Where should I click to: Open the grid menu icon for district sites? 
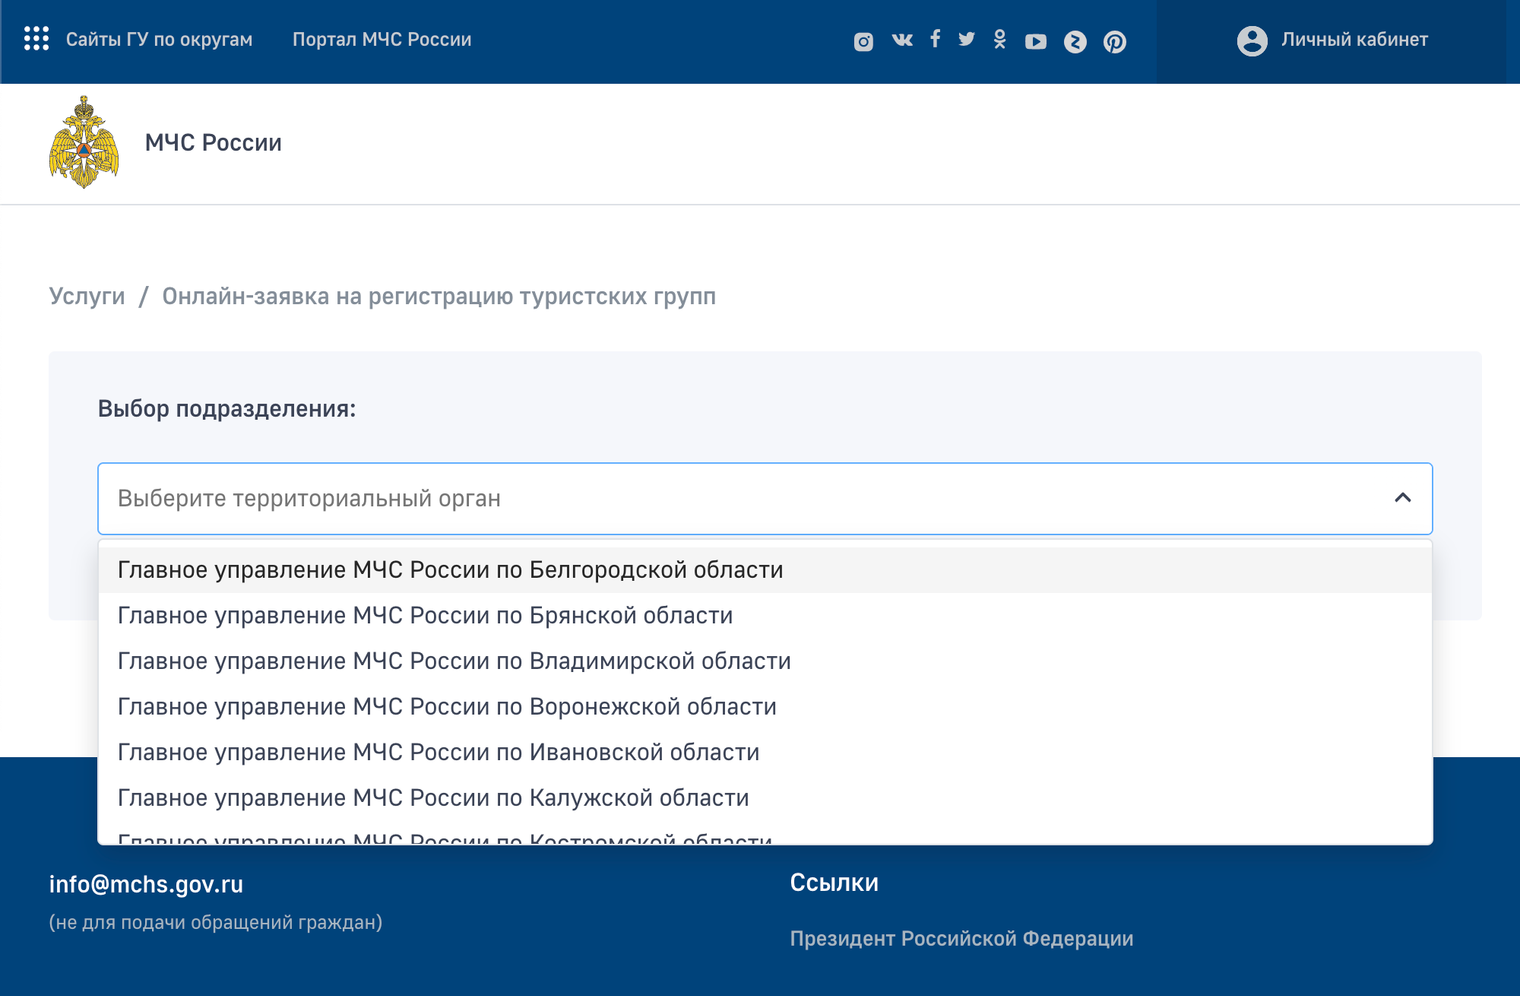coord(37,39)
